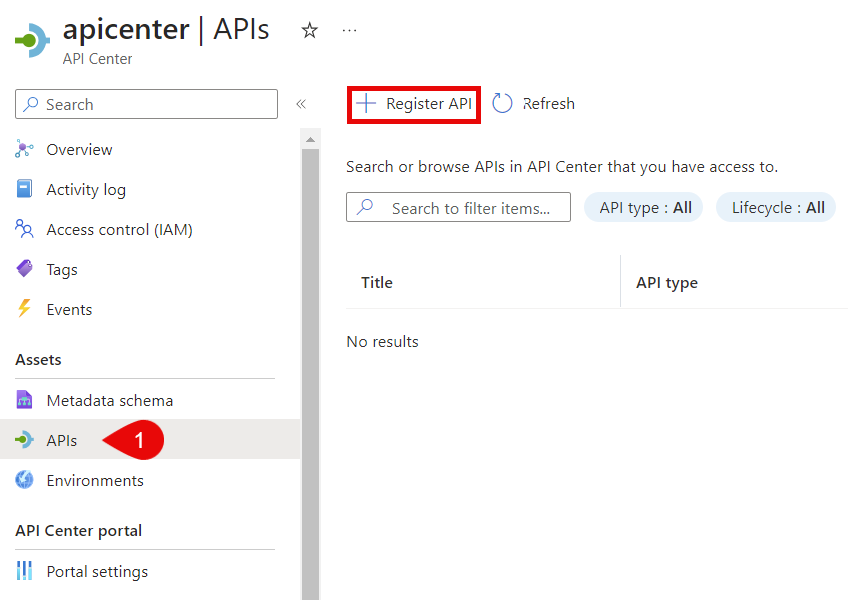This screenshot has width=848, height=600.
Task: Click the Portal settings icon
Action: point(24,571)
